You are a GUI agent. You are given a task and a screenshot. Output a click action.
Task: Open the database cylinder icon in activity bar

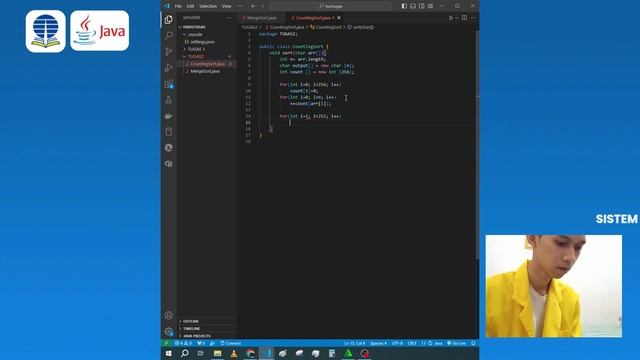169,132
